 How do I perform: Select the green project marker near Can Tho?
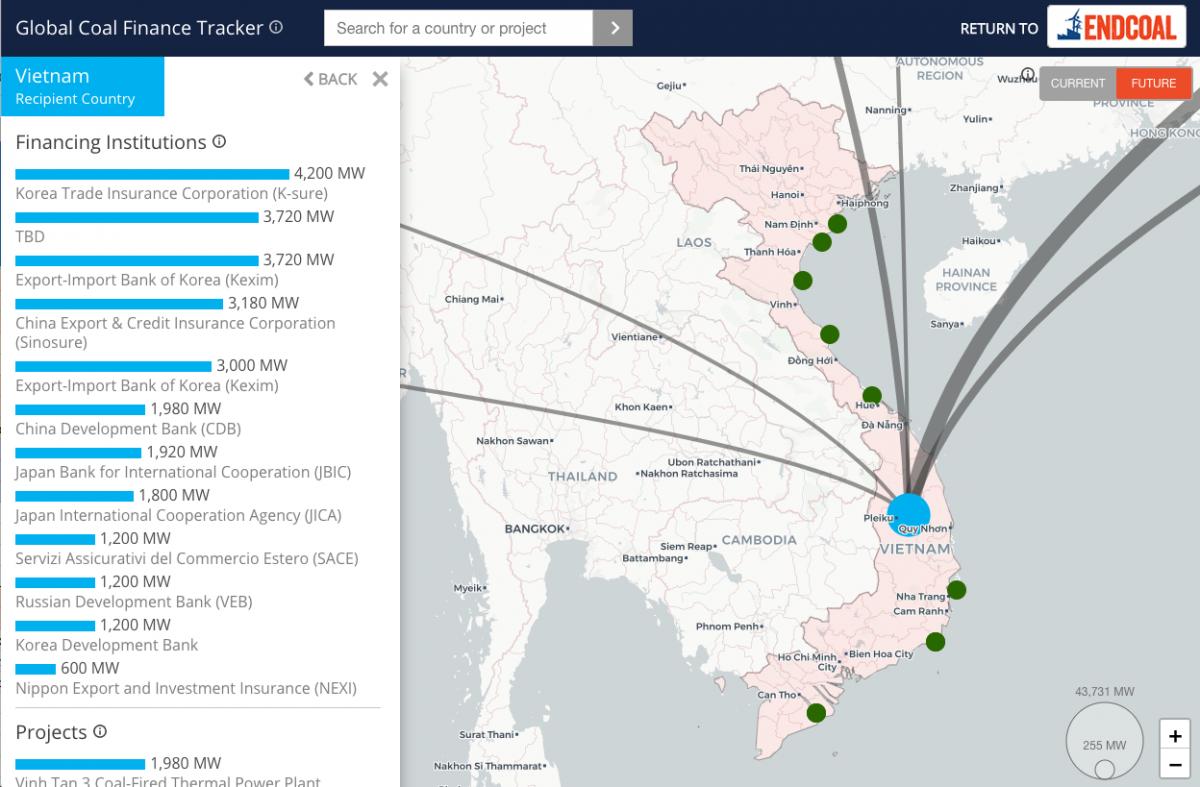(x=816, y=713)
